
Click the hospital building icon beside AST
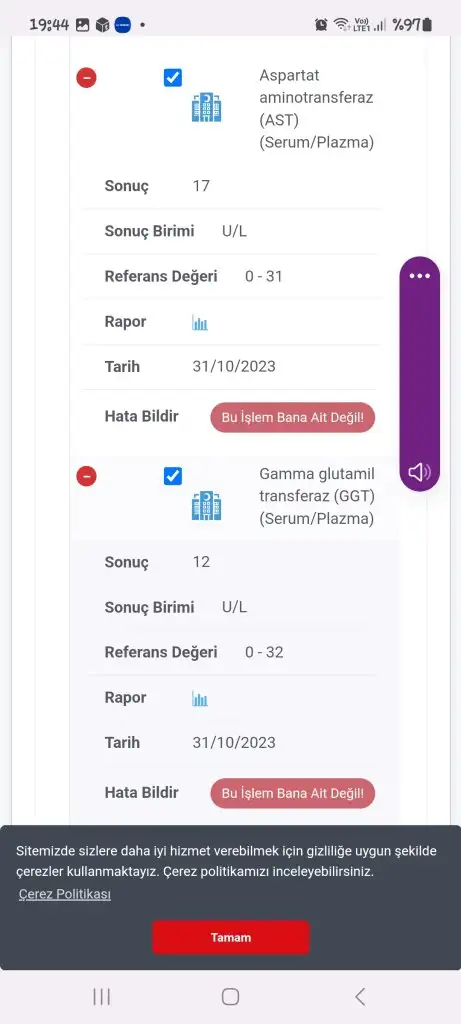(x=206, y=107)
